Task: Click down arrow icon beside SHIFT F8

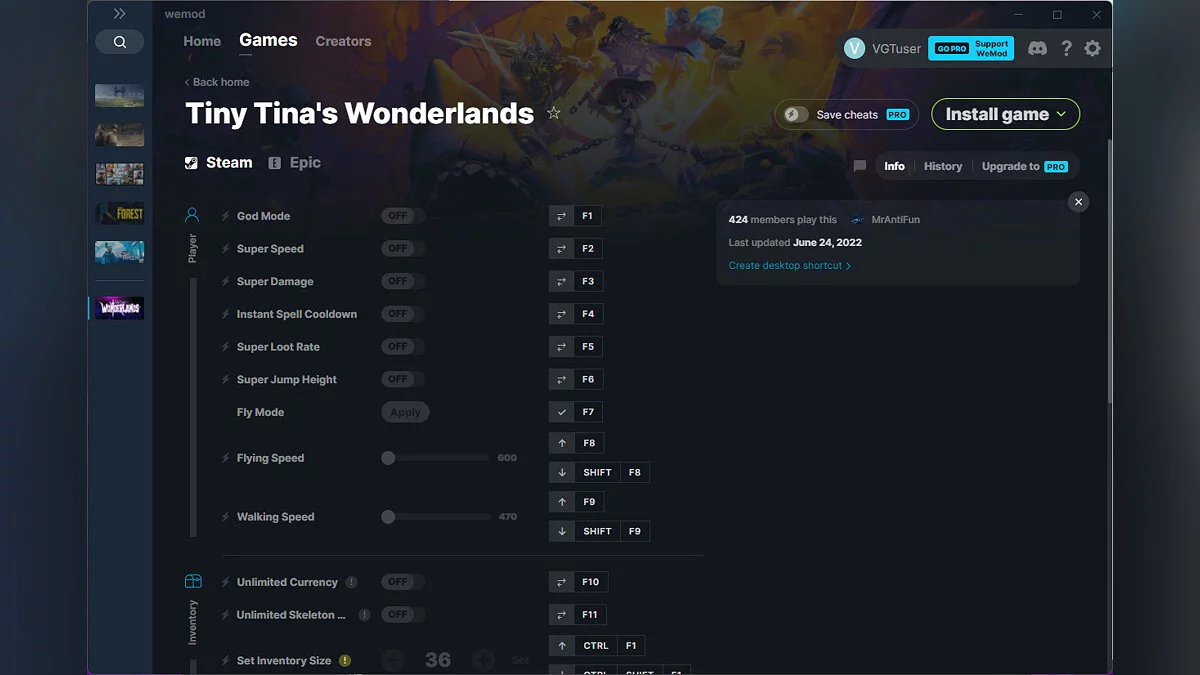Action: pos(561,472)
